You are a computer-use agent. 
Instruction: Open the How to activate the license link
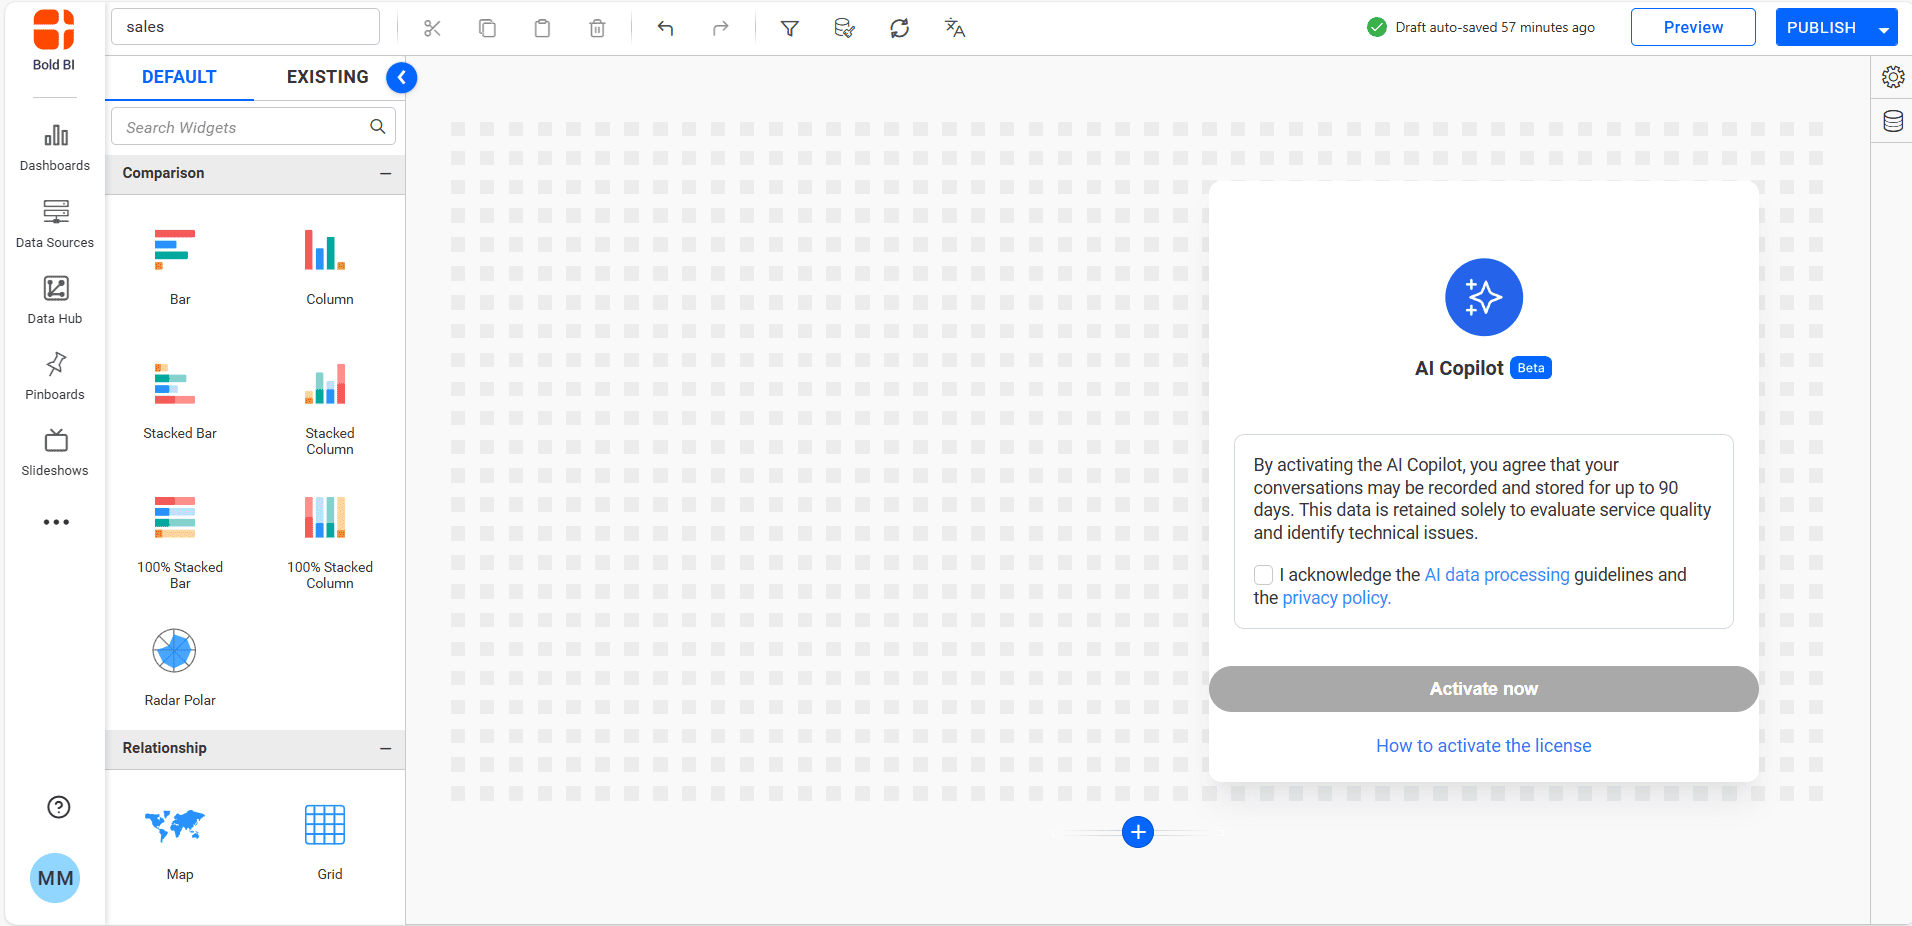tap(1483, 746)
